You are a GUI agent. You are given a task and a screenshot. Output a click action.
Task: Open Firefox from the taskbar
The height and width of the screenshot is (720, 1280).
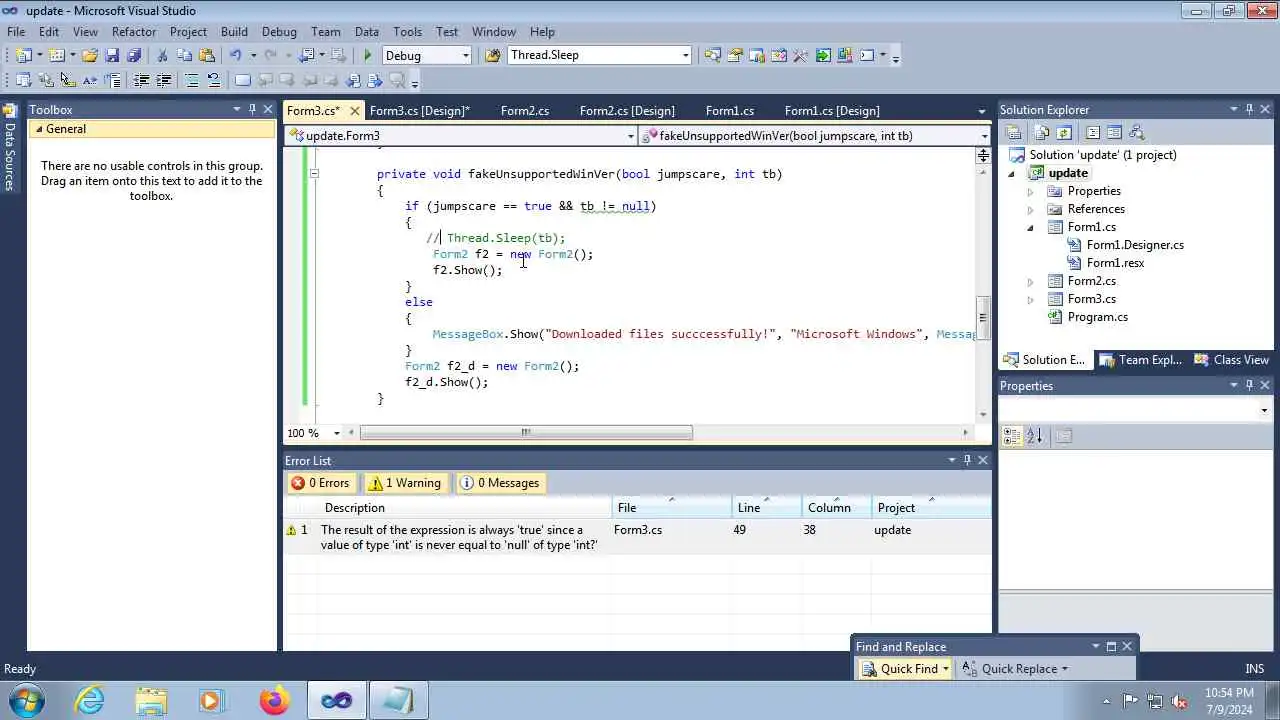pos(274,700)
